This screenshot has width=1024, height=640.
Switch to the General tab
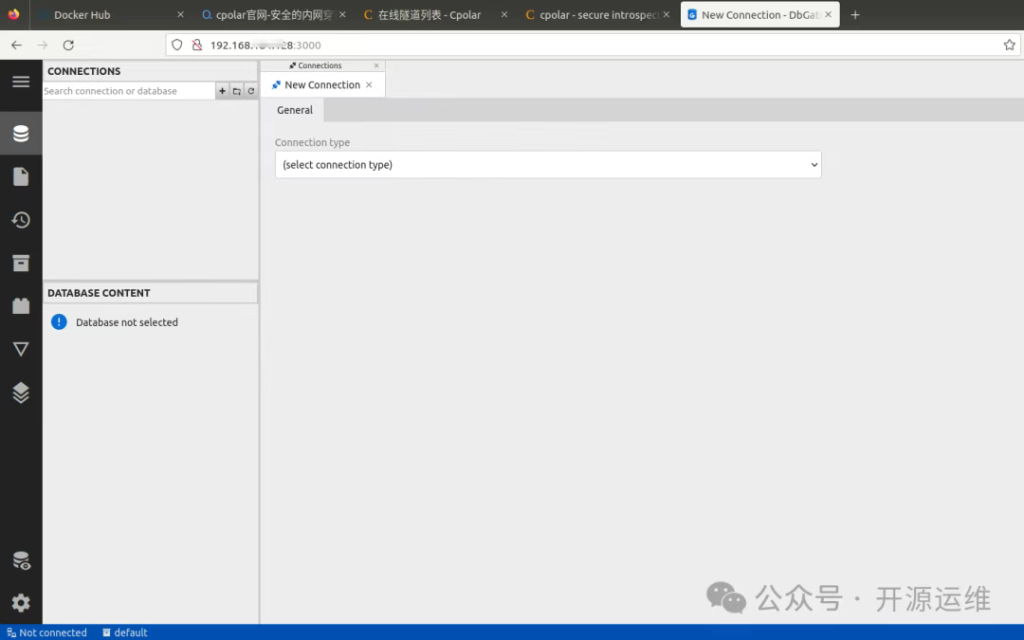[x=294, y=110]
